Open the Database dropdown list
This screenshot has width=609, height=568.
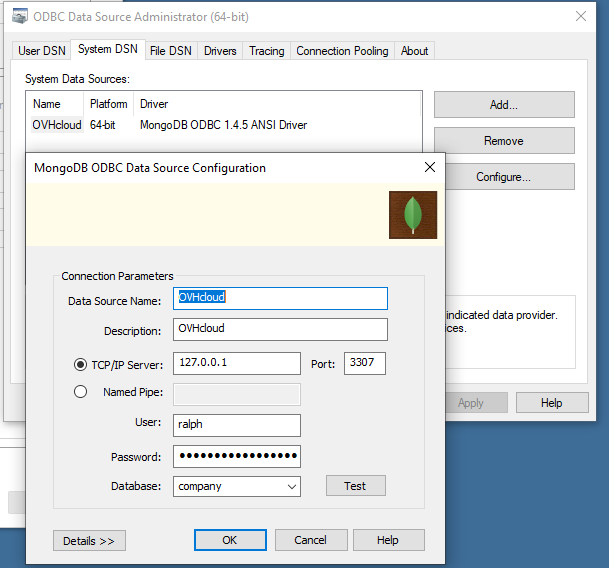coord(291,487)
